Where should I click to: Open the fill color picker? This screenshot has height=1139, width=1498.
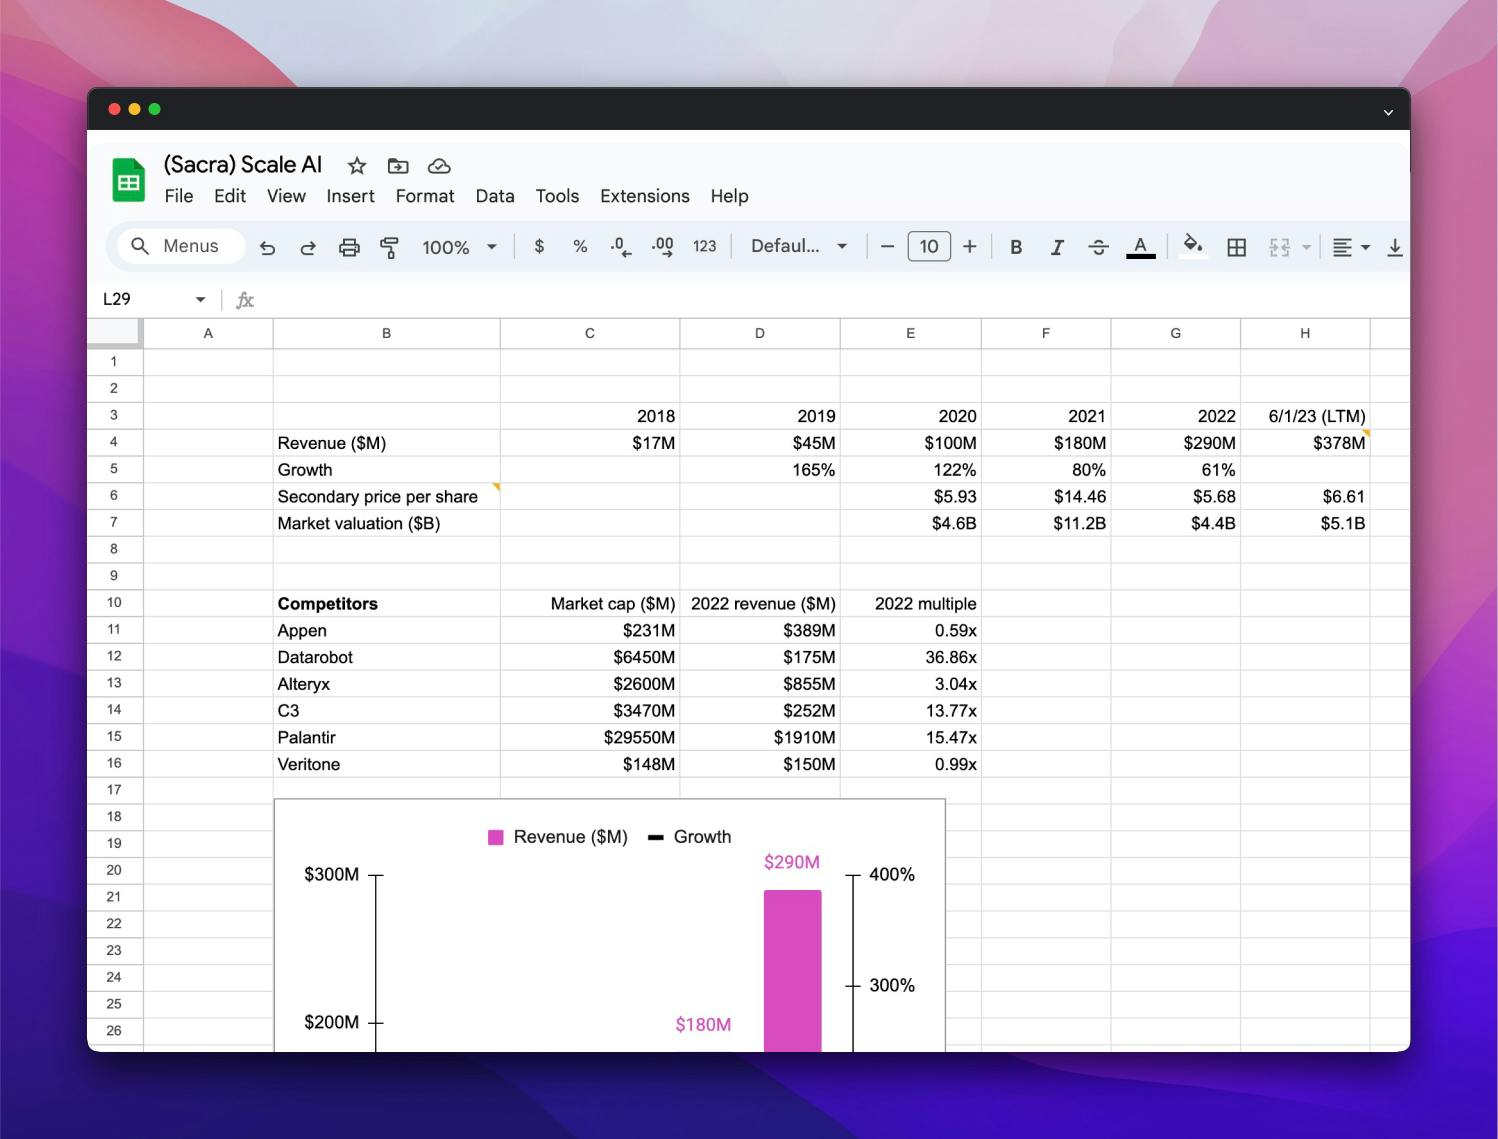1192,246
